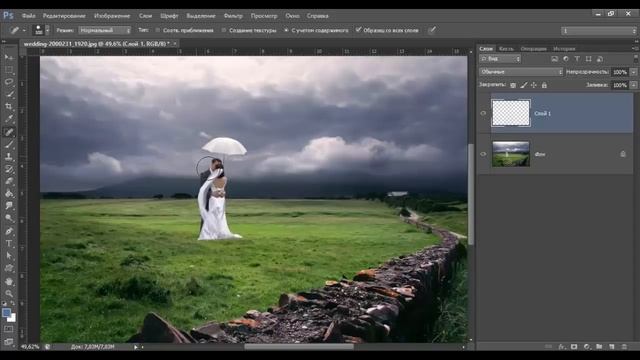Open layer filter type dropdown

[500, 59]
